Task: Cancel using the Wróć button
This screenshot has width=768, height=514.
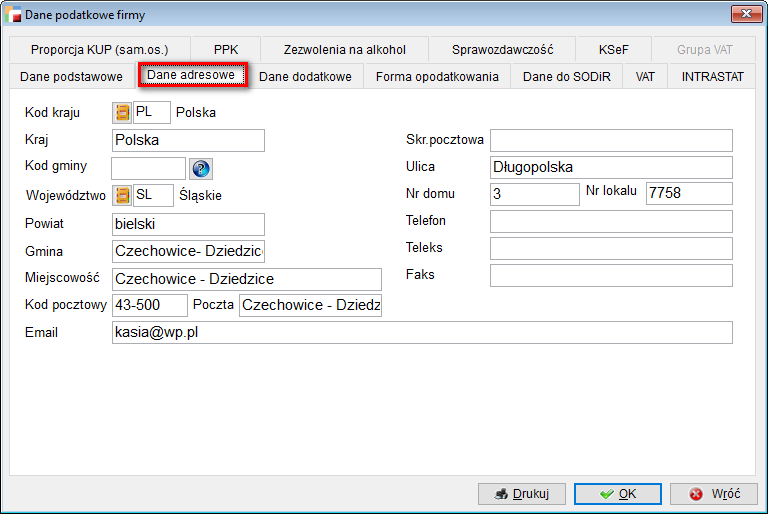Action: pos(714,494)
